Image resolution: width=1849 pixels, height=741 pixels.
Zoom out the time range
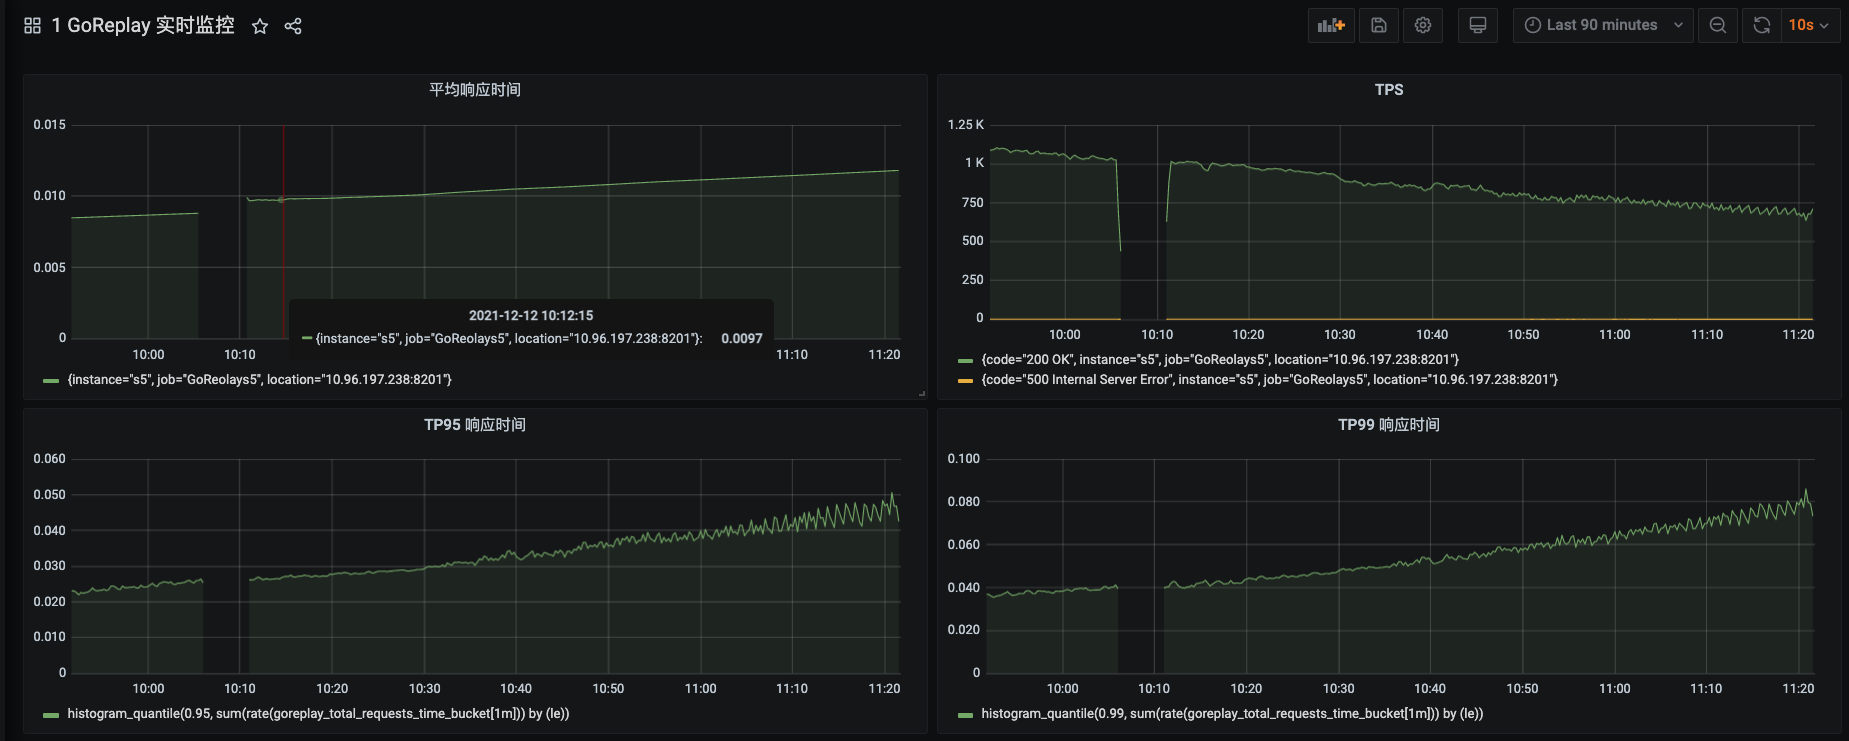[1717, 25]
